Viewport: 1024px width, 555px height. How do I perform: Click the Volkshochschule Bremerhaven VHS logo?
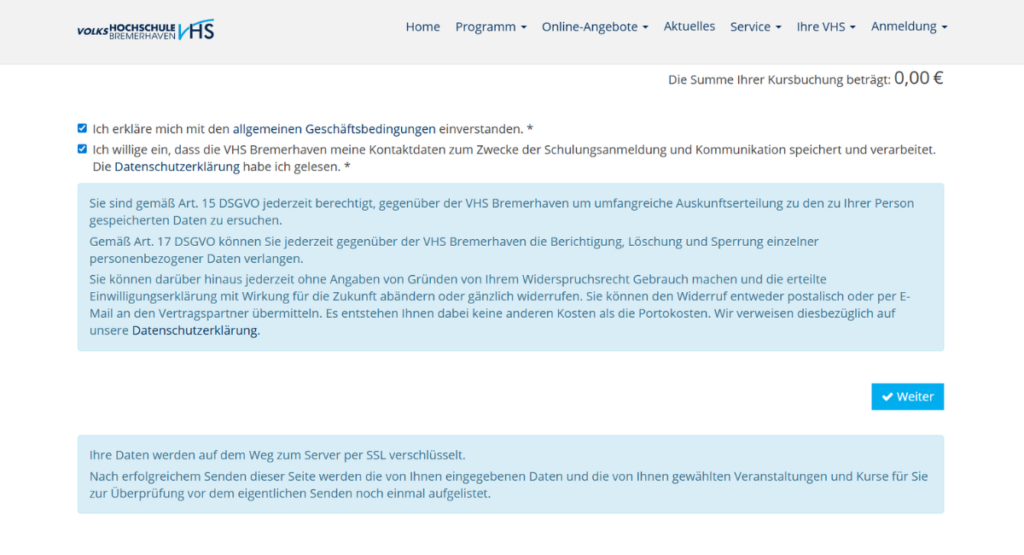coord(145,30)
